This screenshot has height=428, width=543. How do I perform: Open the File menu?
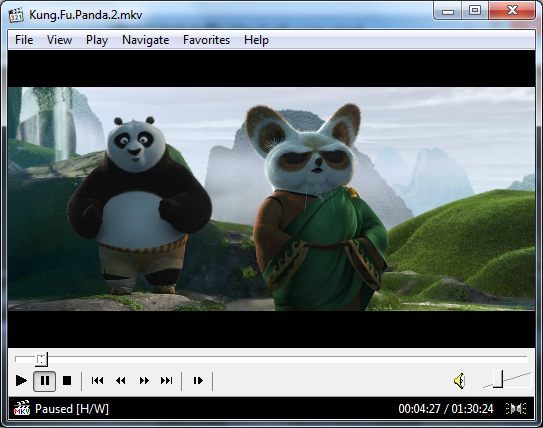(24, 40)
